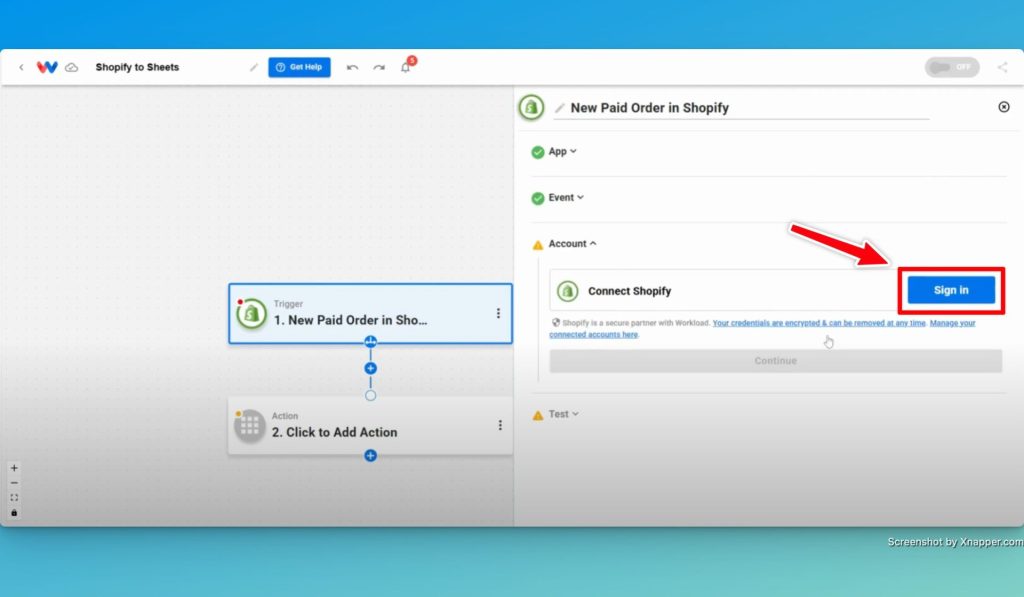
Task: Open notifications bell
Action: click(x=406, y=67)
